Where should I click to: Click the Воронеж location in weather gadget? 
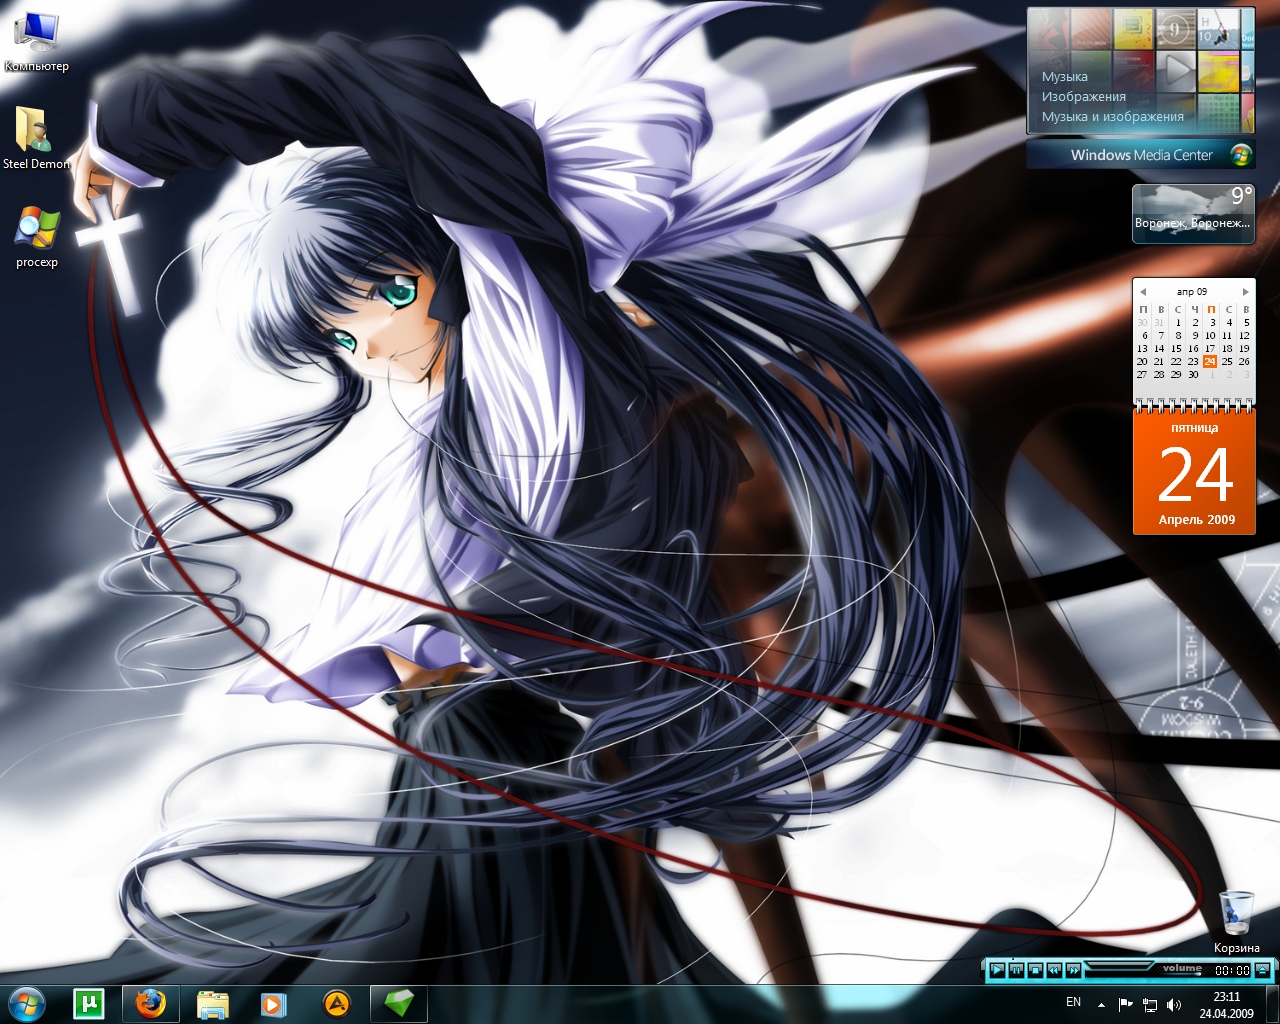click(1192, 223)
